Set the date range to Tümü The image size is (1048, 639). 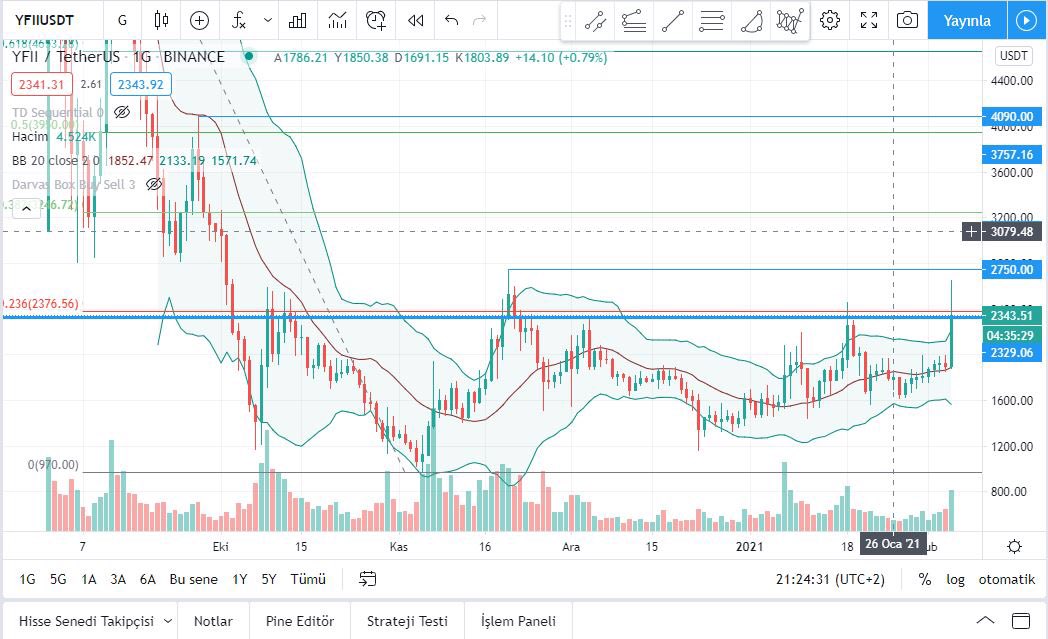coord(308,579)
